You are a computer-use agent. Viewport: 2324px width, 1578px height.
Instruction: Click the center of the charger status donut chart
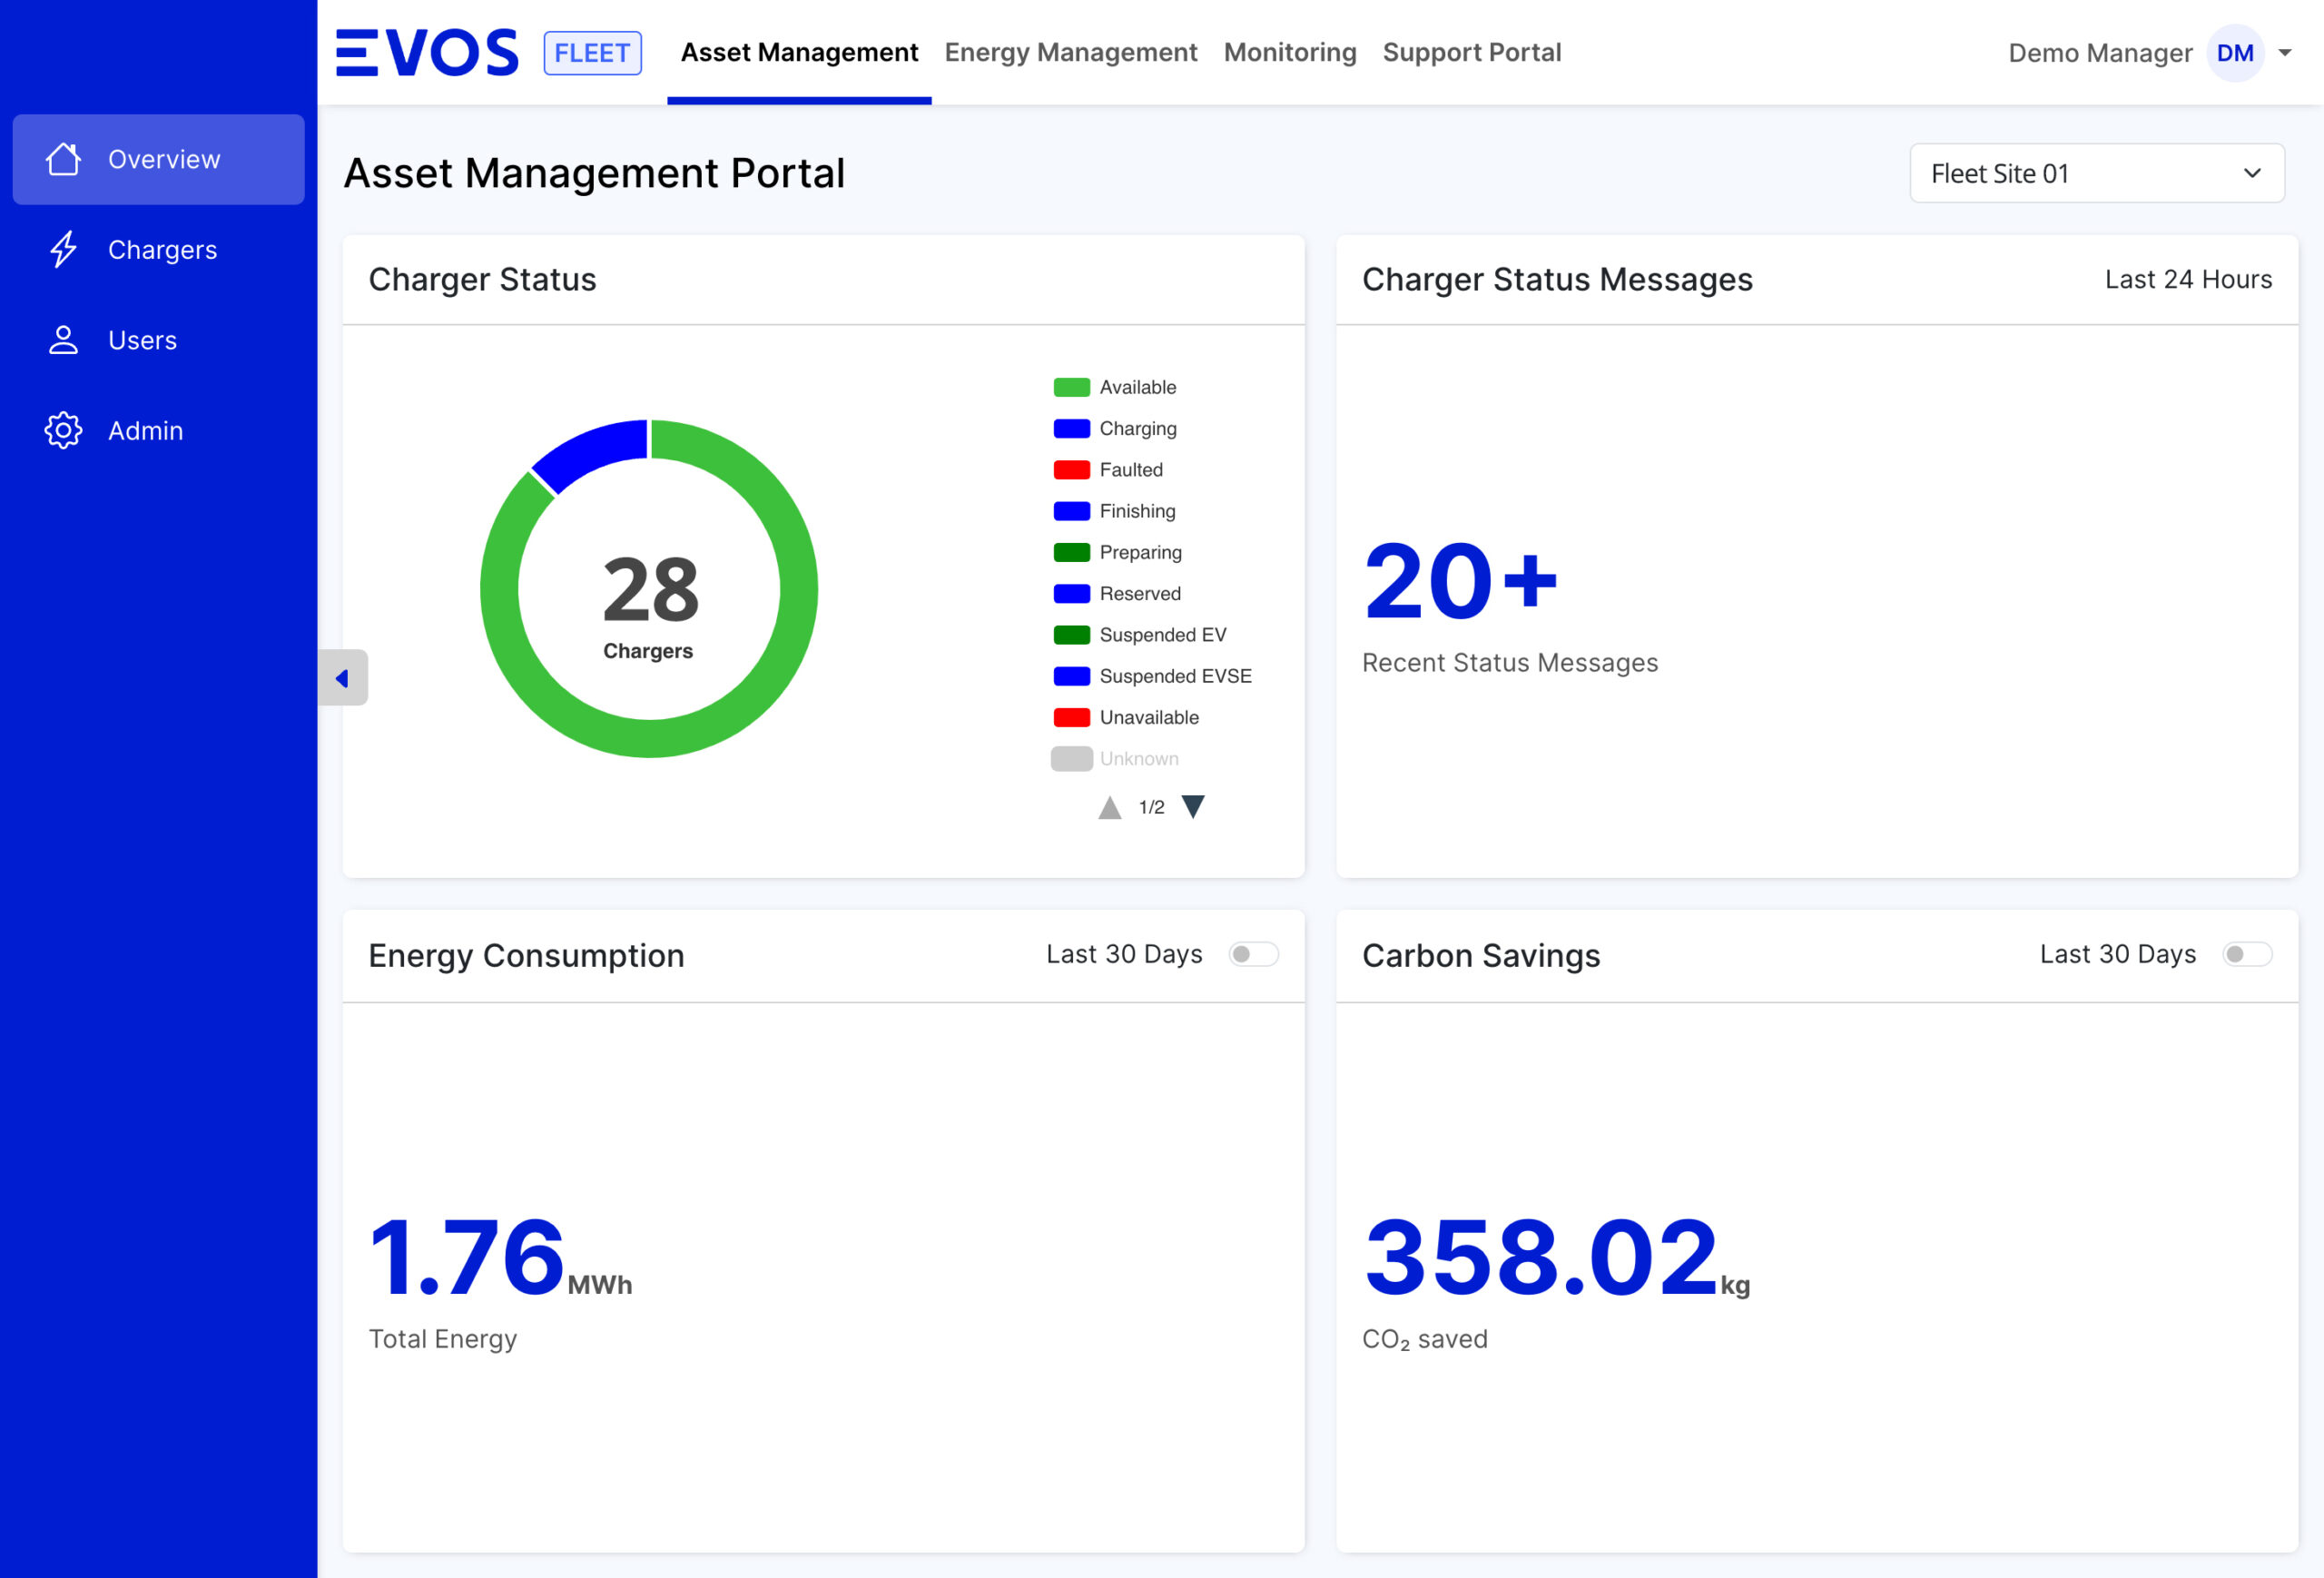tap(649, 590)
